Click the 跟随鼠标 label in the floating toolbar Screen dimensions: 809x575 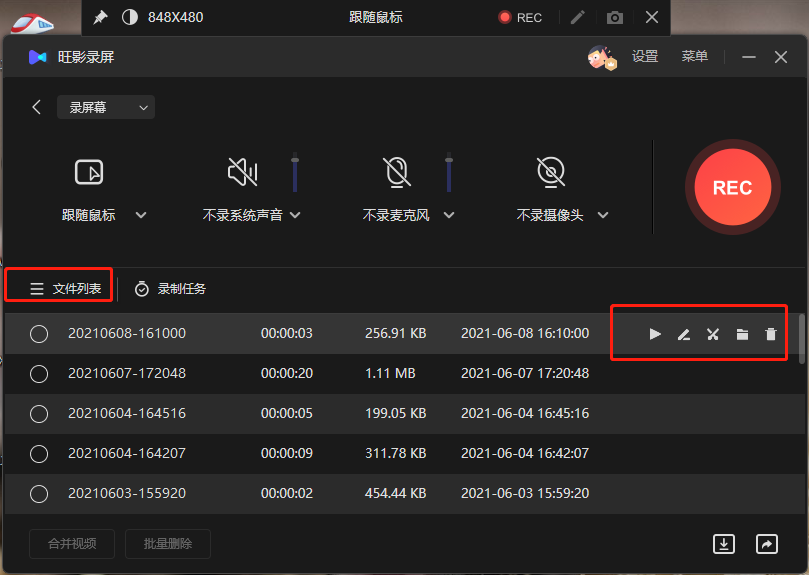(x=376, y=18)
